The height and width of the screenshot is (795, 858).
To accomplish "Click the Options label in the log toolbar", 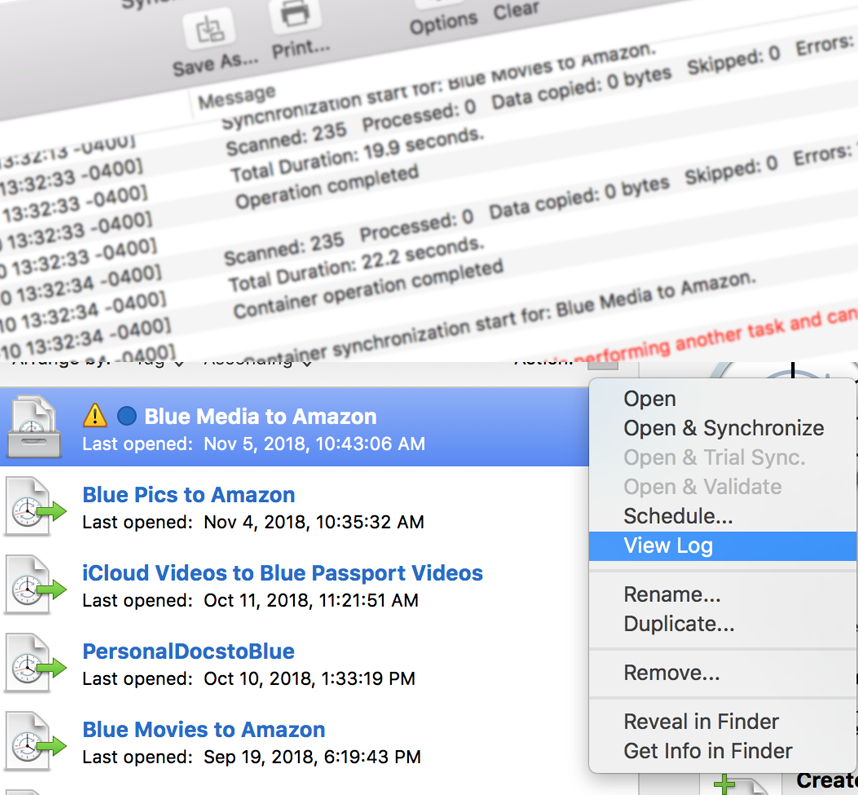I will (x=444, y=21).
